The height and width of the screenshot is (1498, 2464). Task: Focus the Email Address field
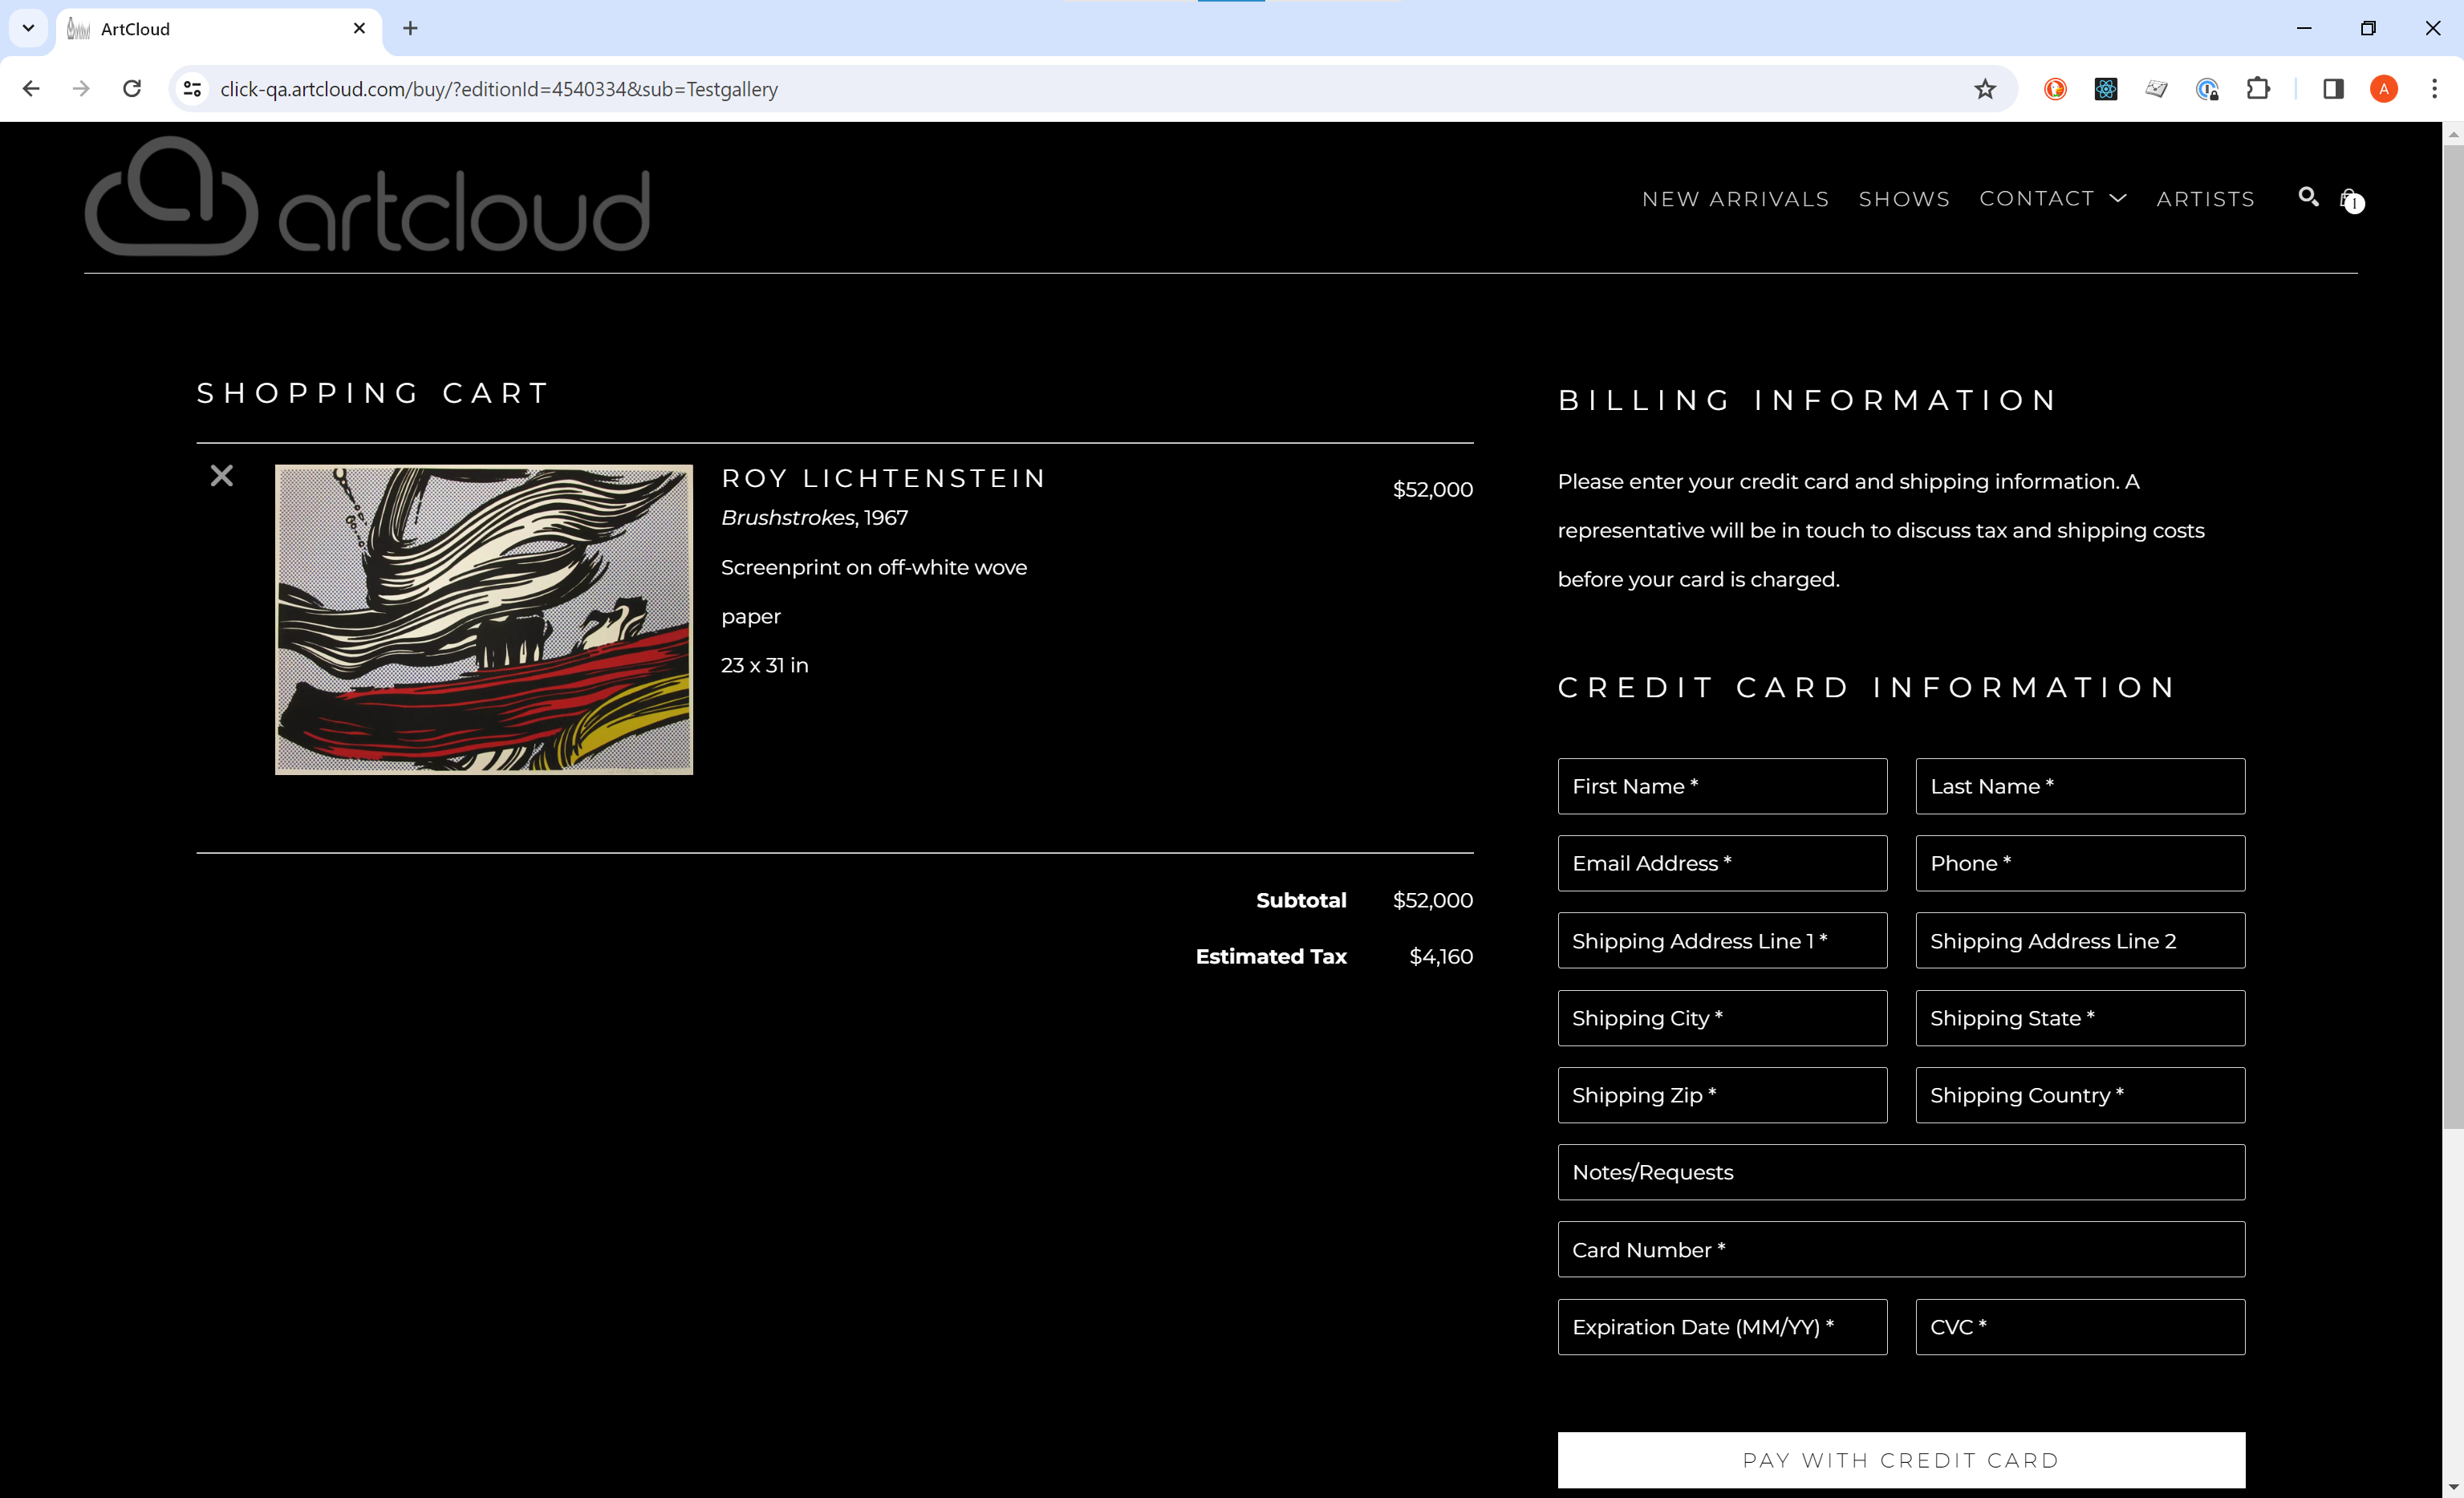click(x=1722, y=863)
